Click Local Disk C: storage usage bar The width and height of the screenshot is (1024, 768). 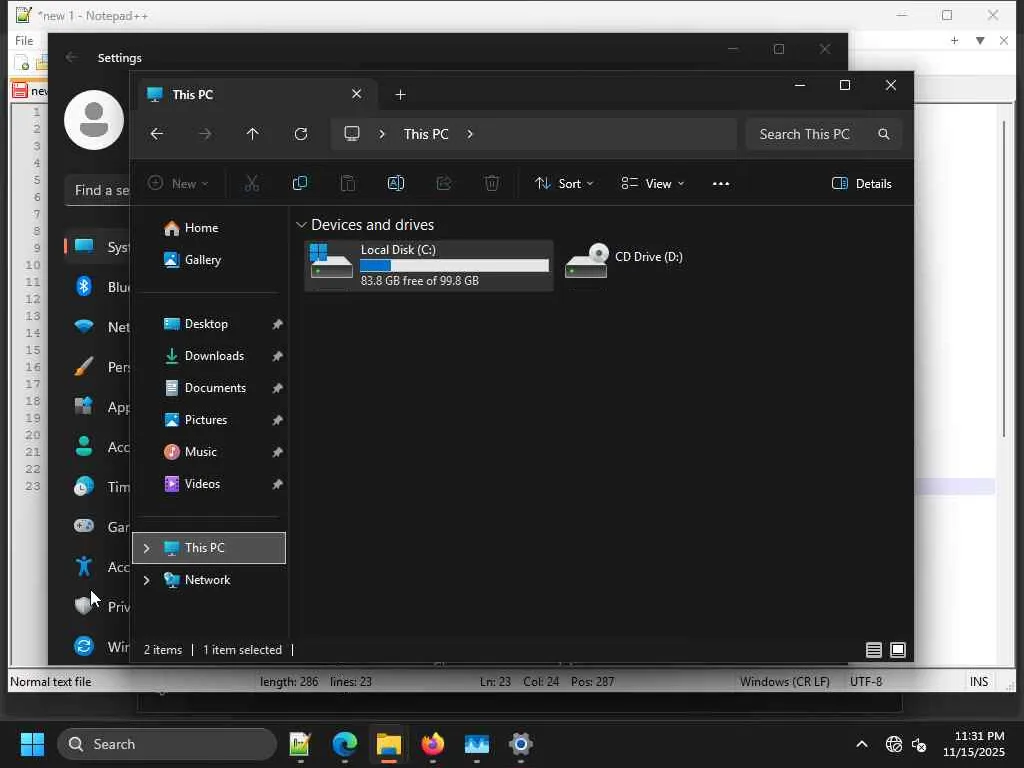click(x=455, y=265)
